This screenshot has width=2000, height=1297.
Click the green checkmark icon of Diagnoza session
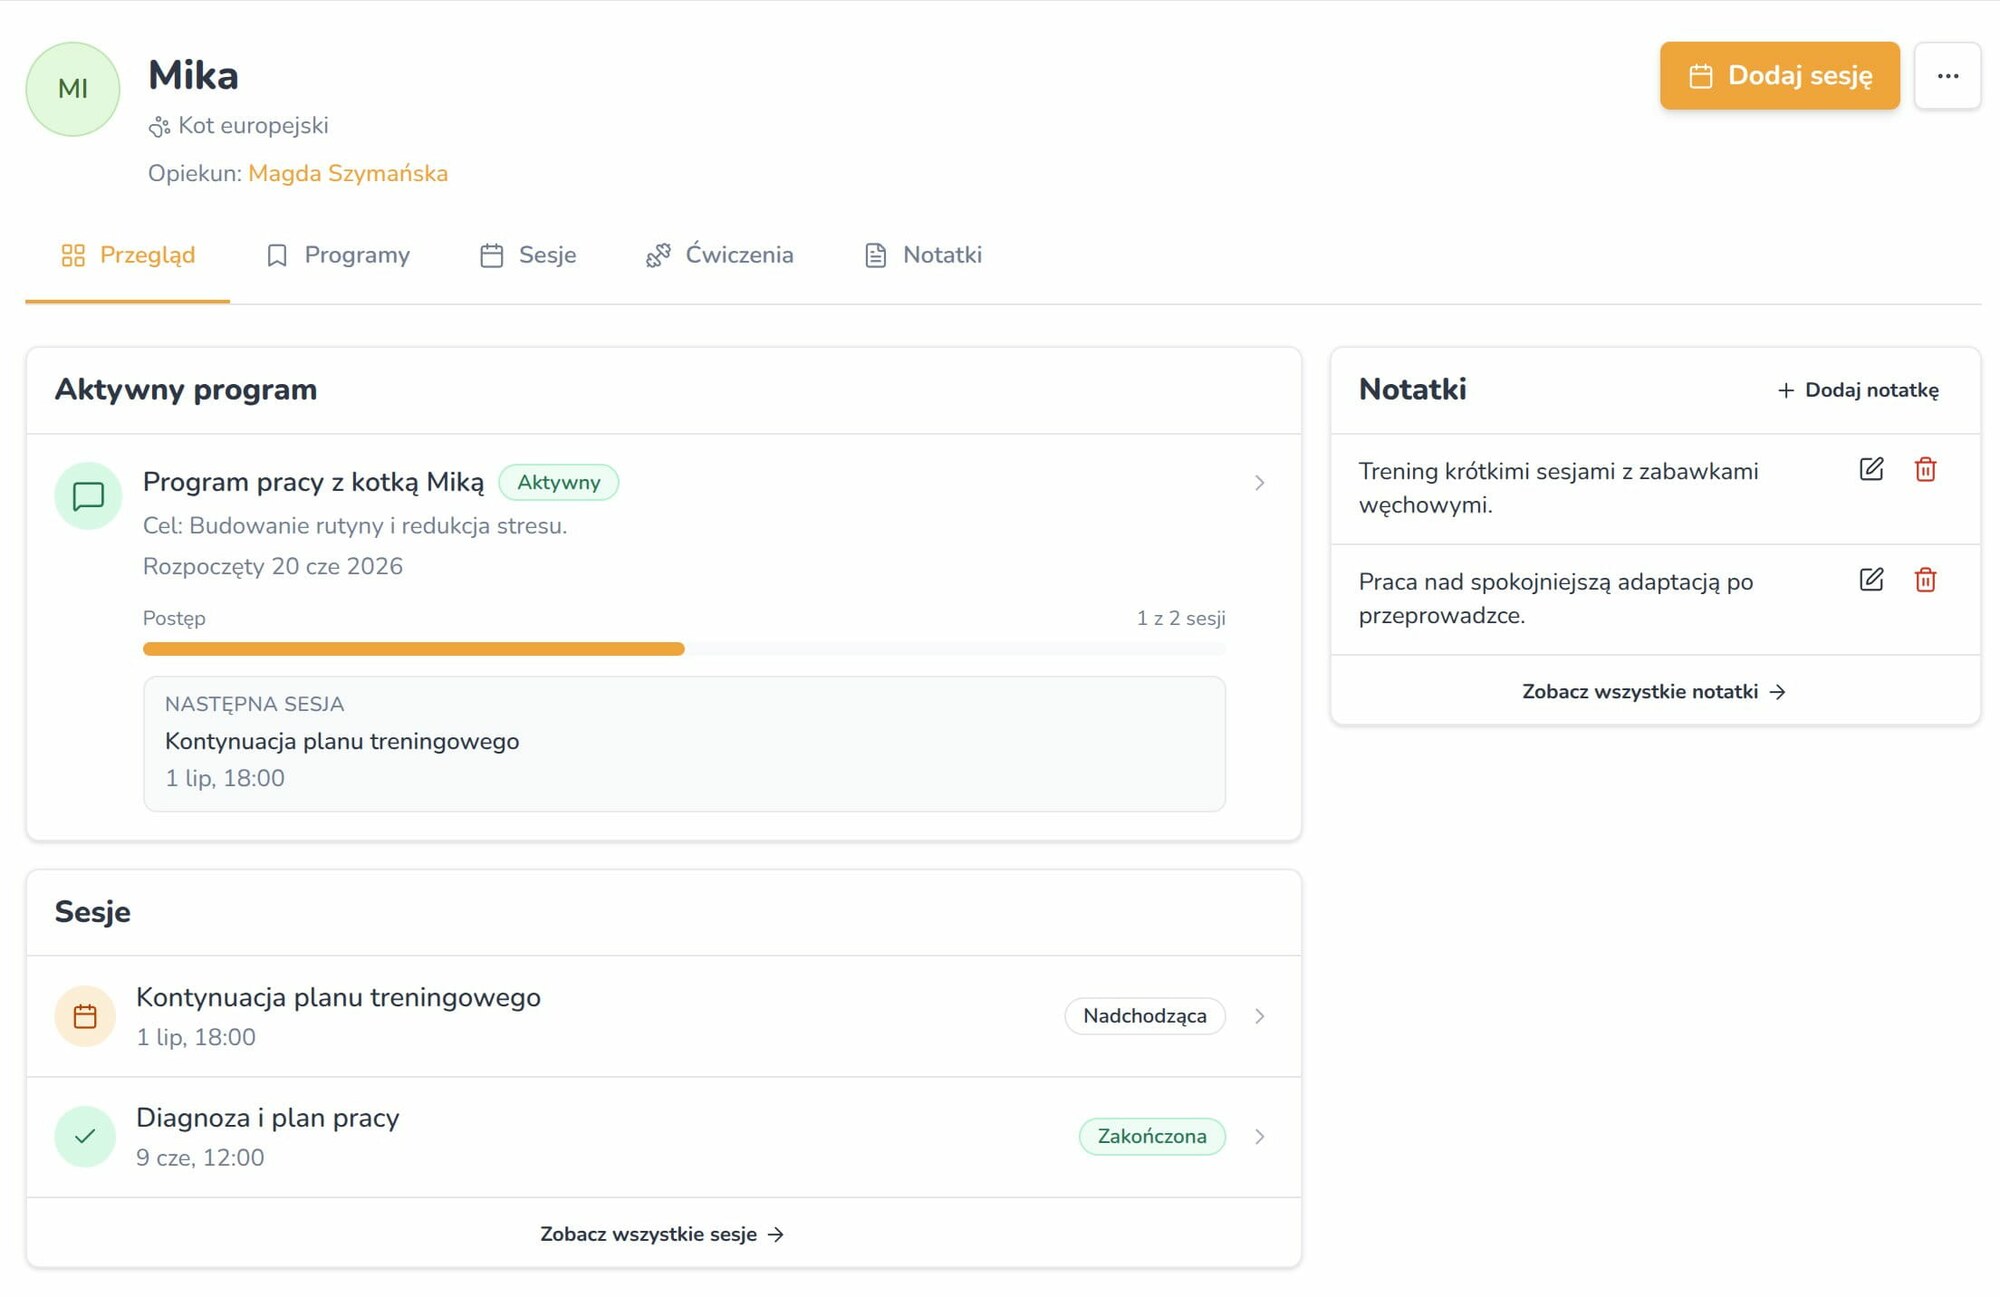click(85, 1136)
